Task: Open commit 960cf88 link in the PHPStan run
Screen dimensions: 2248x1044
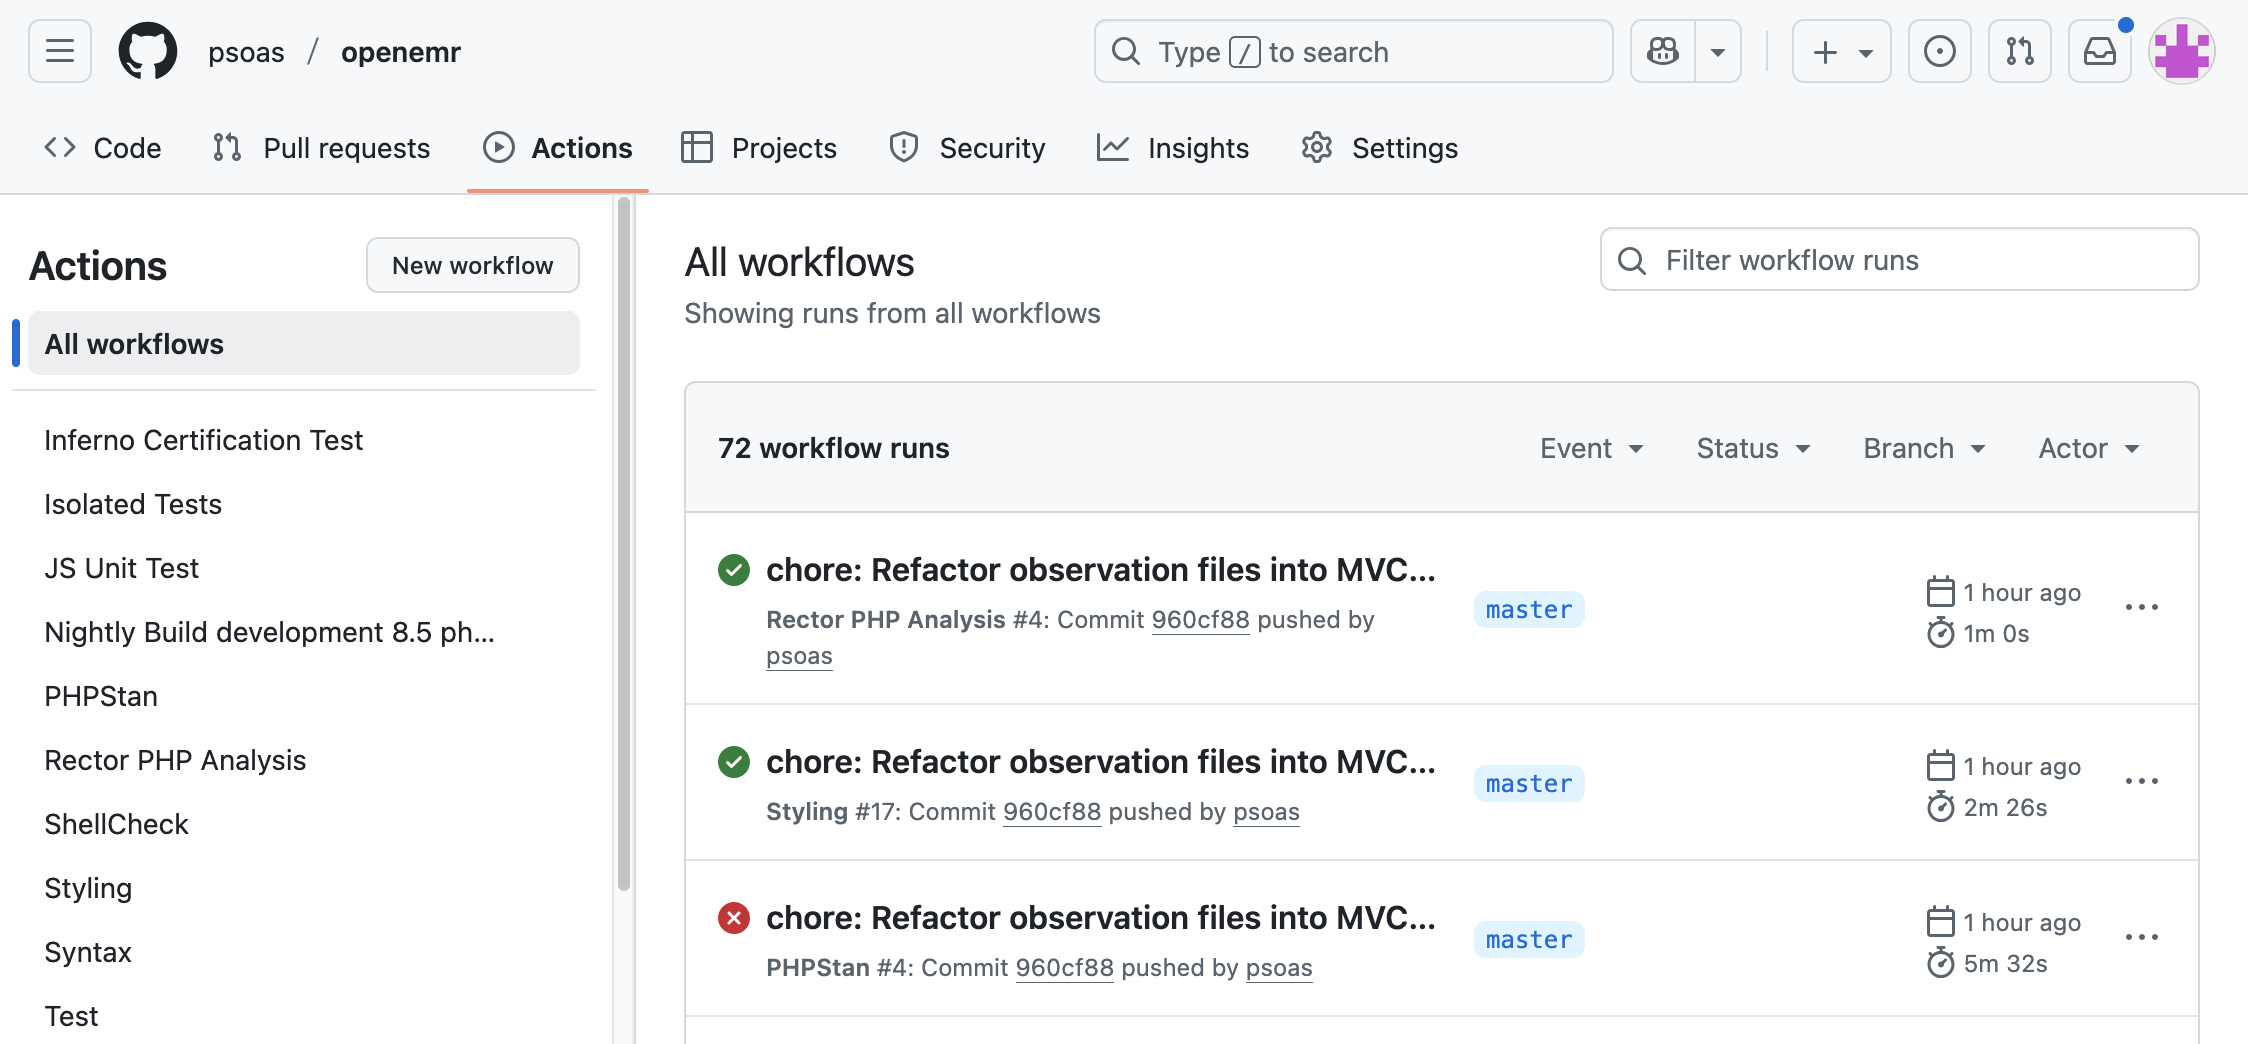Action: (1064, 968)
